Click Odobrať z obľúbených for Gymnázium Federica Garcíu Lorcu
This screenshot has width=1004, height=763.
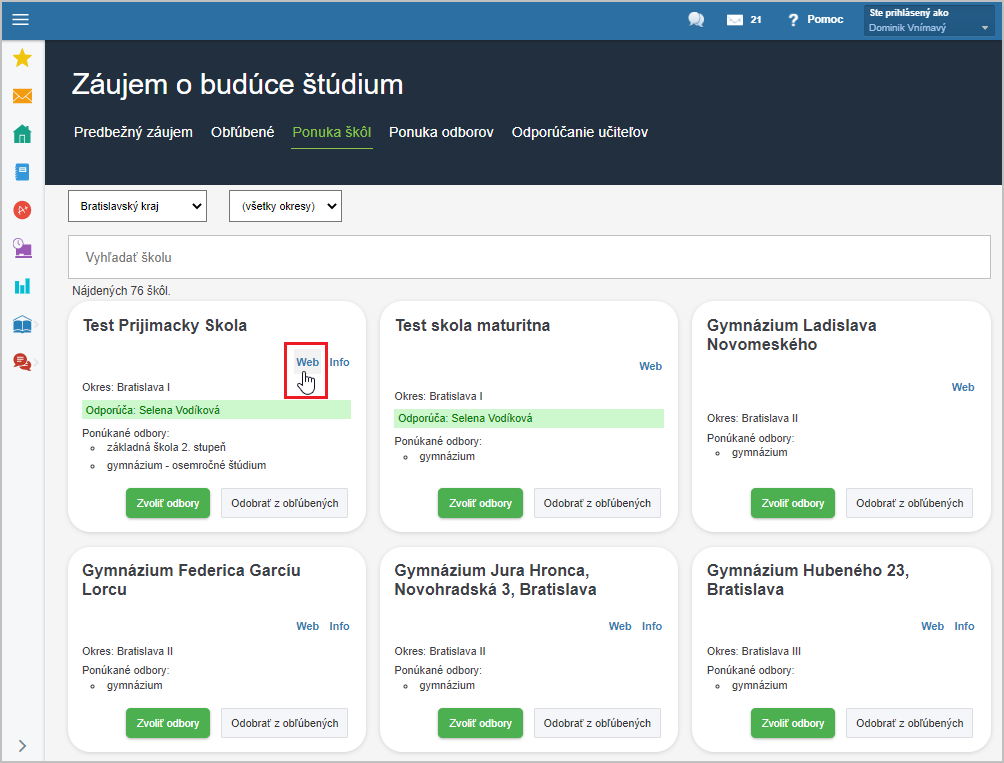tap(284, 723)
